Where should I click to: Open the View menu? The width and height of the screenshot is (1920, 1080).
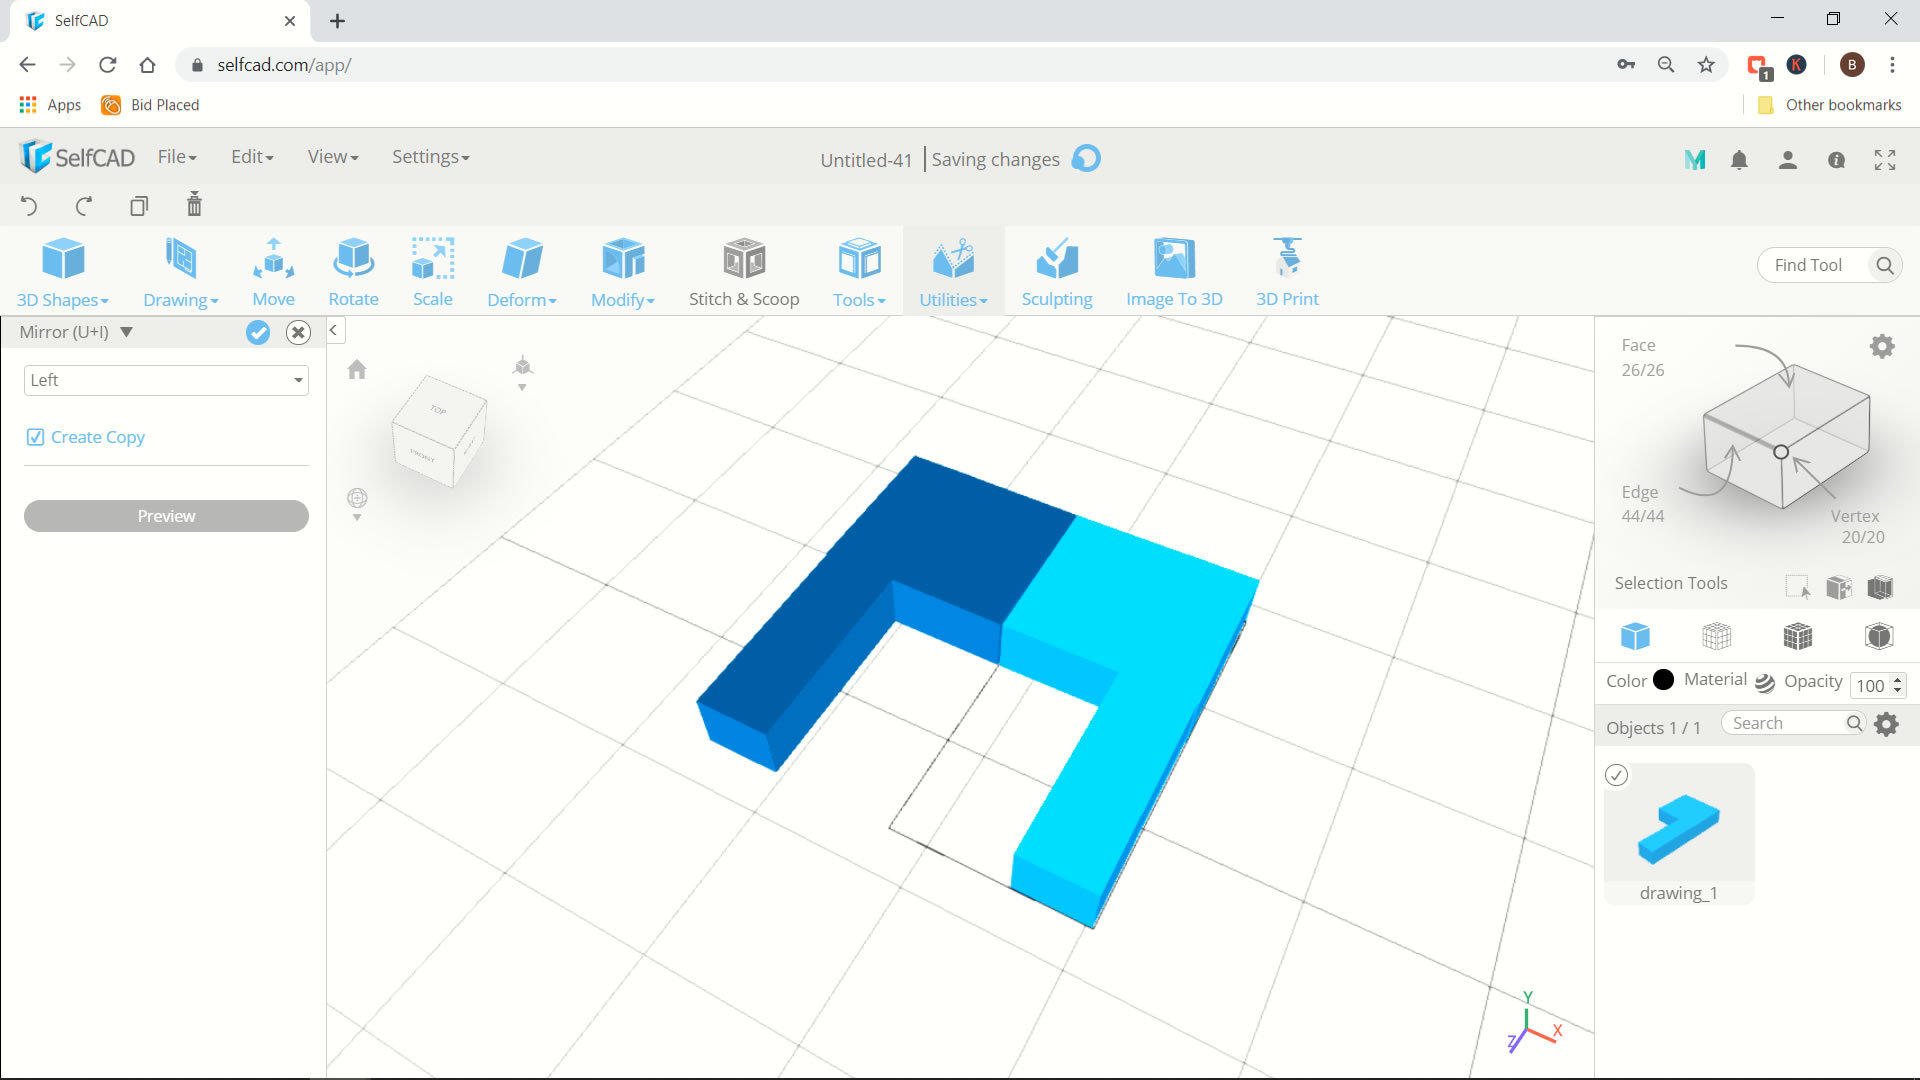coord(333,157)
